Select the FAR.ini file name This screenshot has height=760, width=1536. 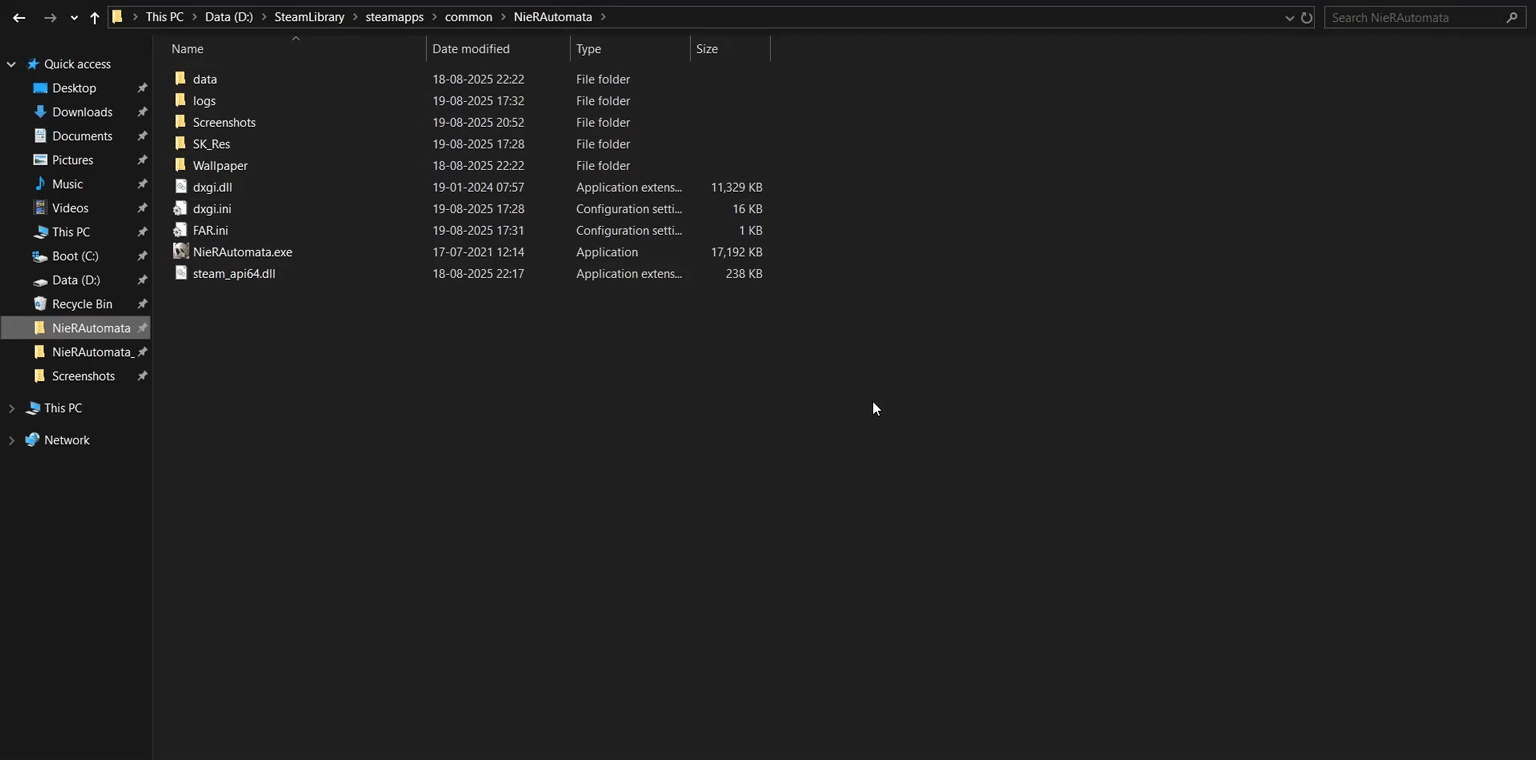click(210, 230)
